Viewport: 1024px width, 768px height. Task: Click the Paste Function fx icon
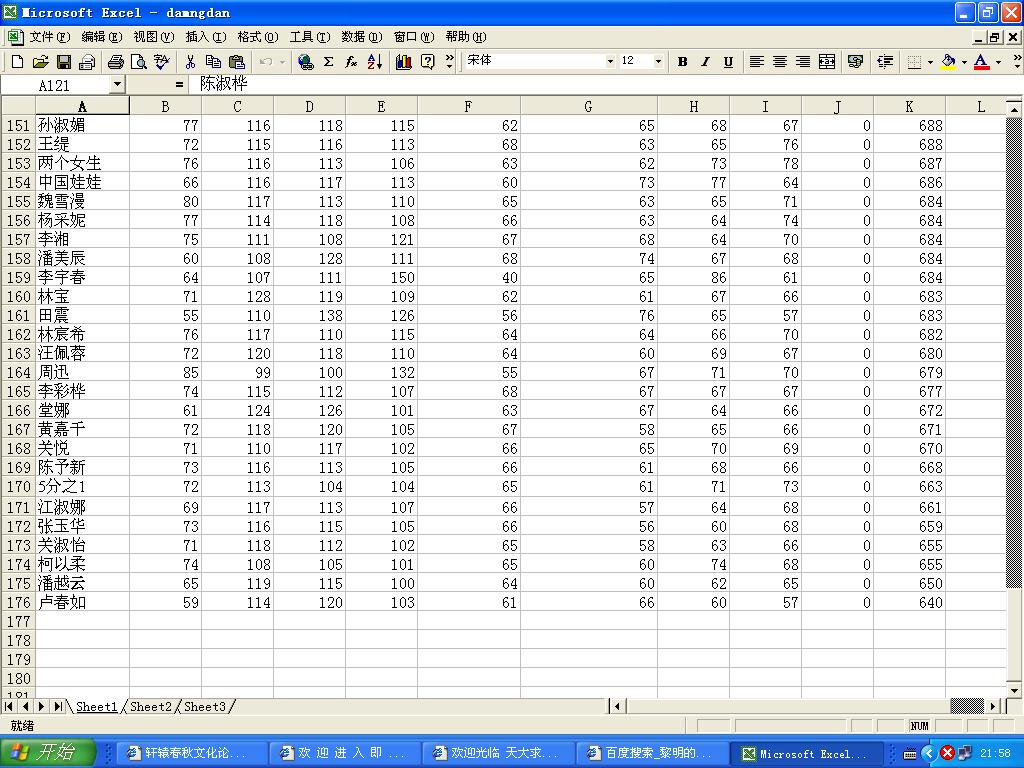tap(351, 62)
